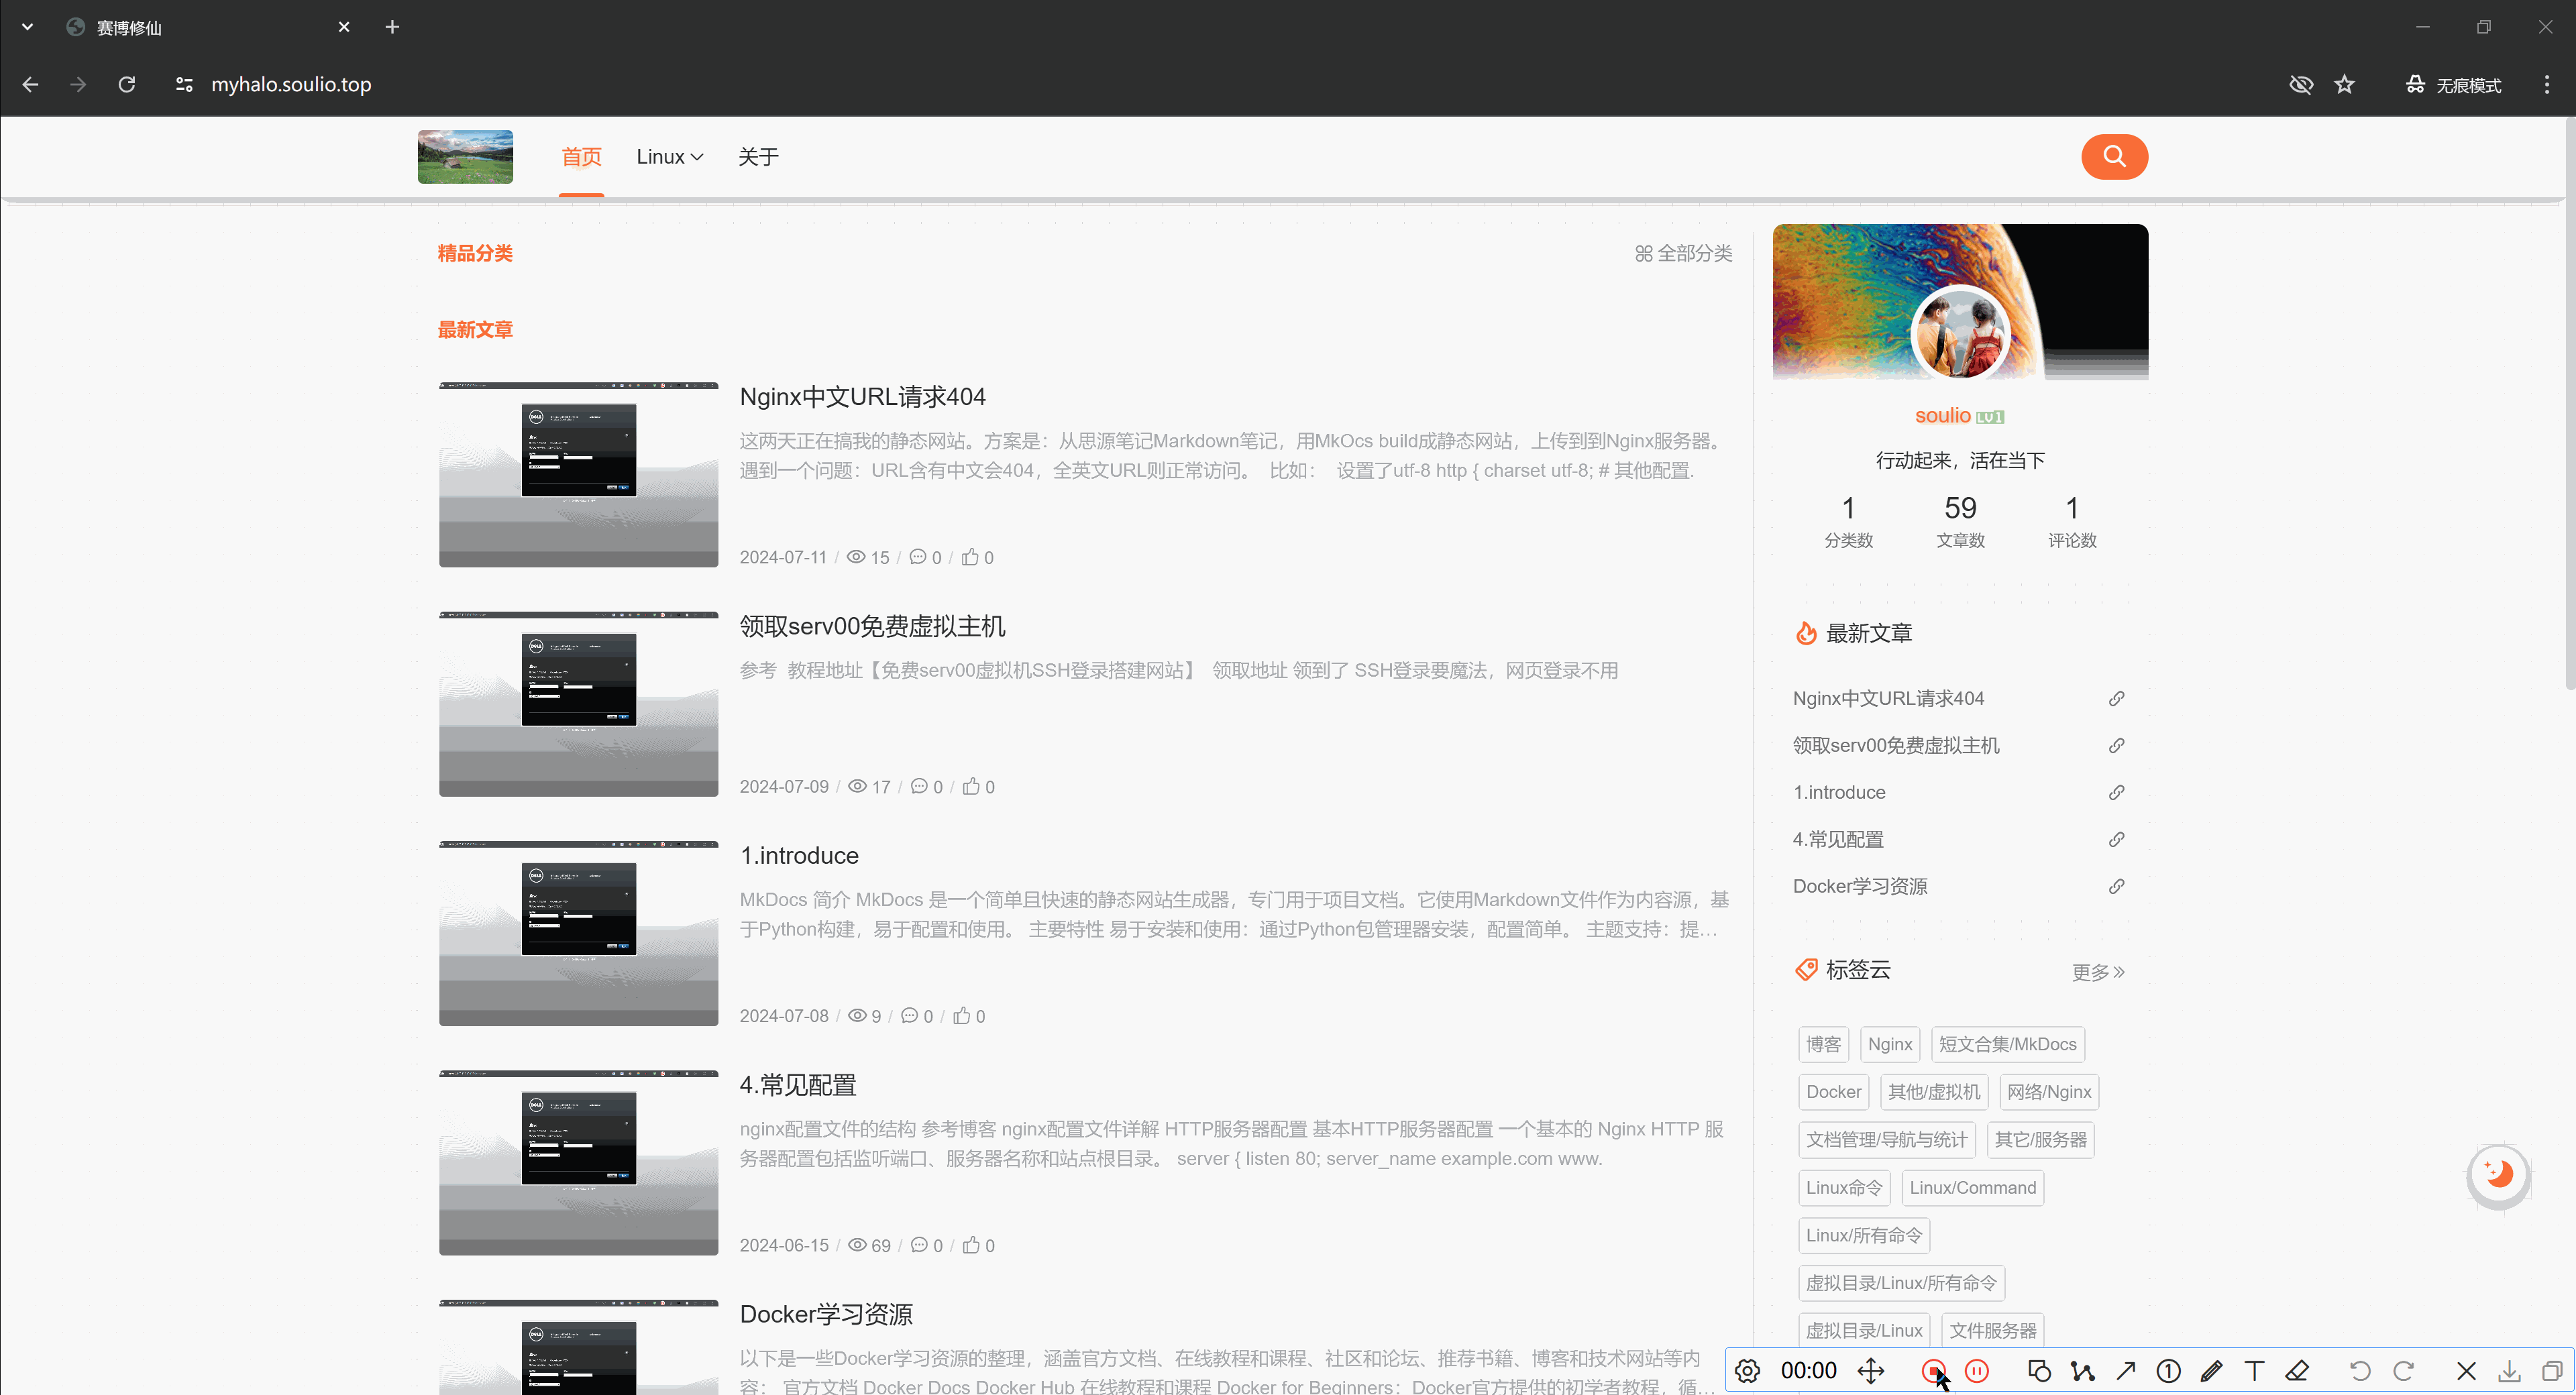Screen dimensions: 2576x1395
Task: Expand more tags via 更多 link
Action: point(2097,972)
